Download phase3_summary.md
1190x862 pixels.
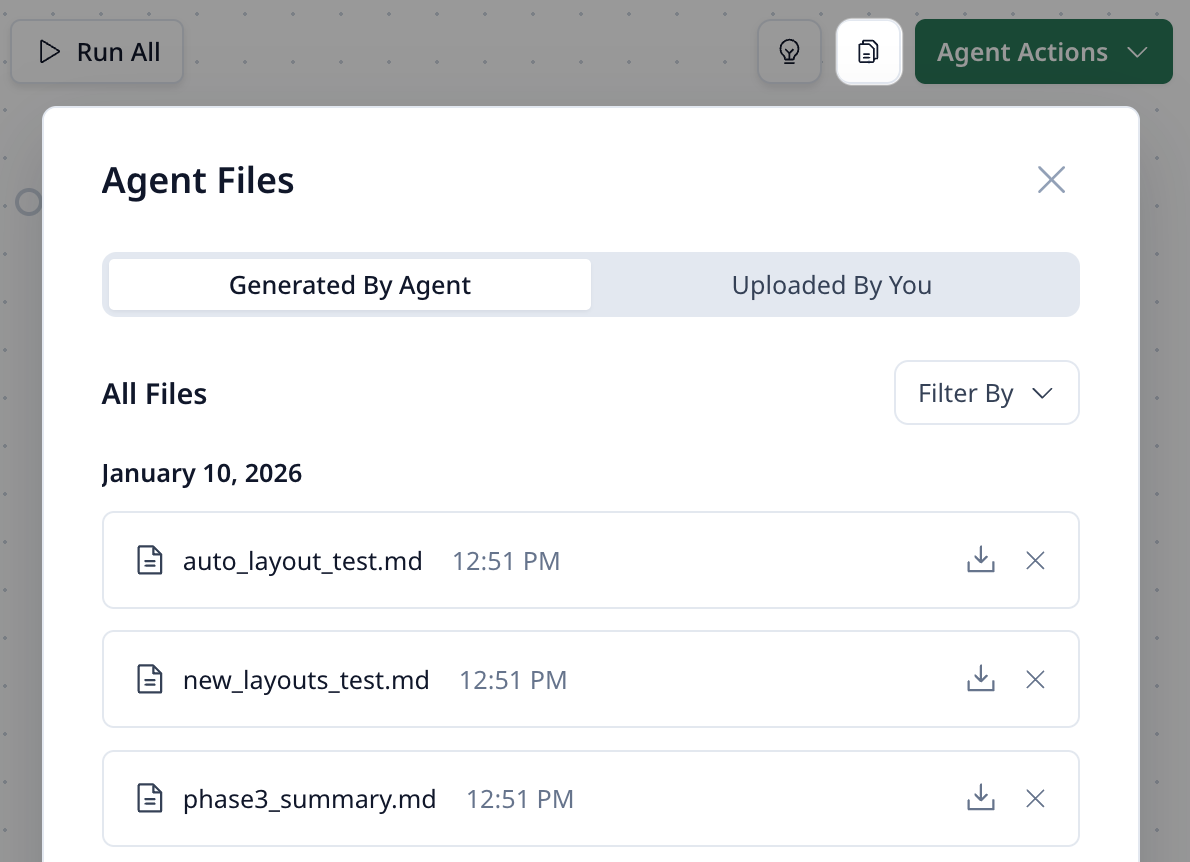point(981,799)
